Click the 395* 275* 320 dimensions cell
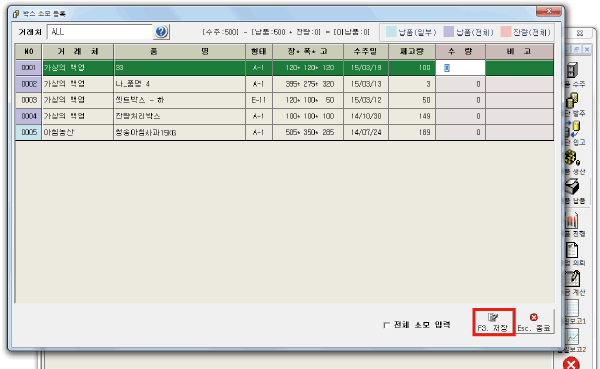Screen dimensions: 600x369 click(x=308, y=84)
